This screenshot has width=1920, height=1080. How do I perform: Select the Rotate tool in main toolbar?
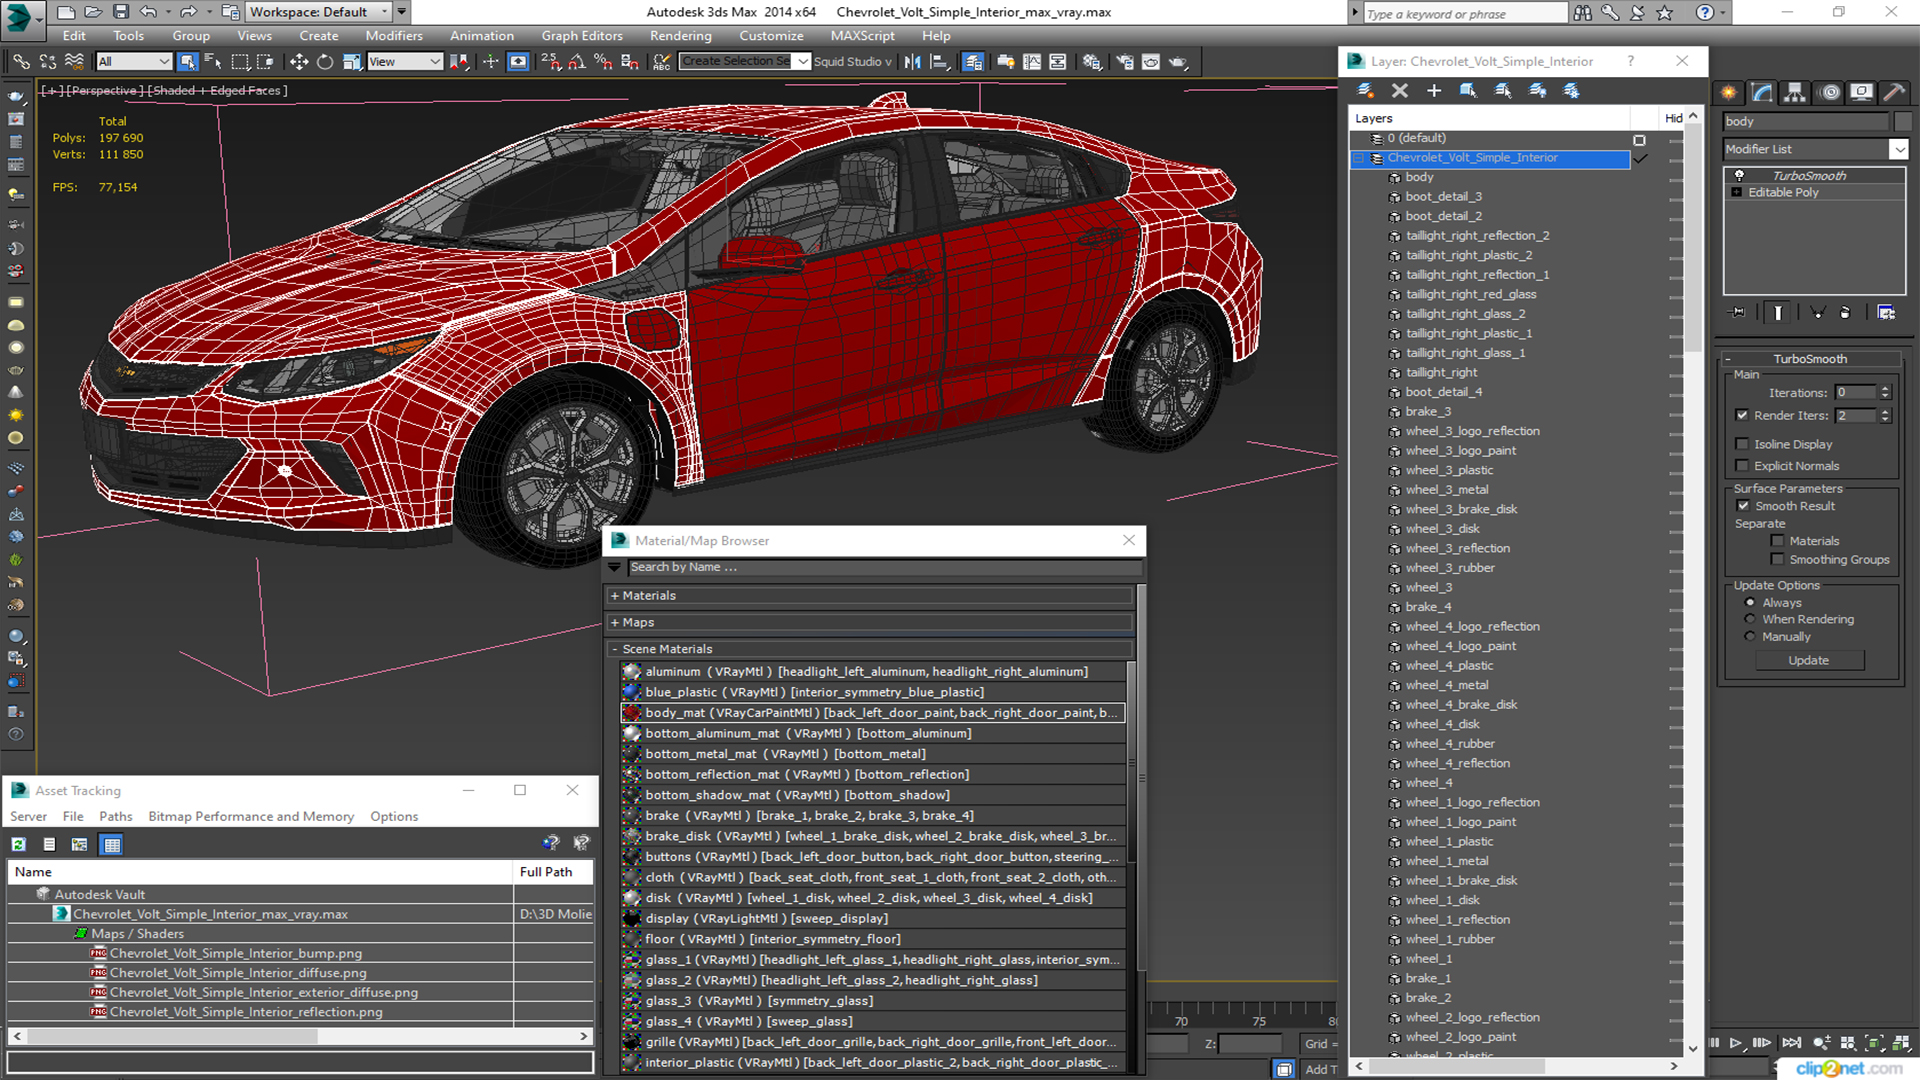325,62
